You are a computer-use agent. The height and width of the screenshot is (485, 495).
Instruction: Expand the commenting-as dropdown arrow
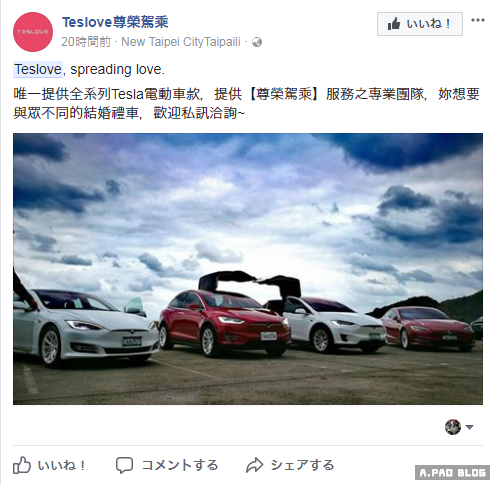(469, 427)
